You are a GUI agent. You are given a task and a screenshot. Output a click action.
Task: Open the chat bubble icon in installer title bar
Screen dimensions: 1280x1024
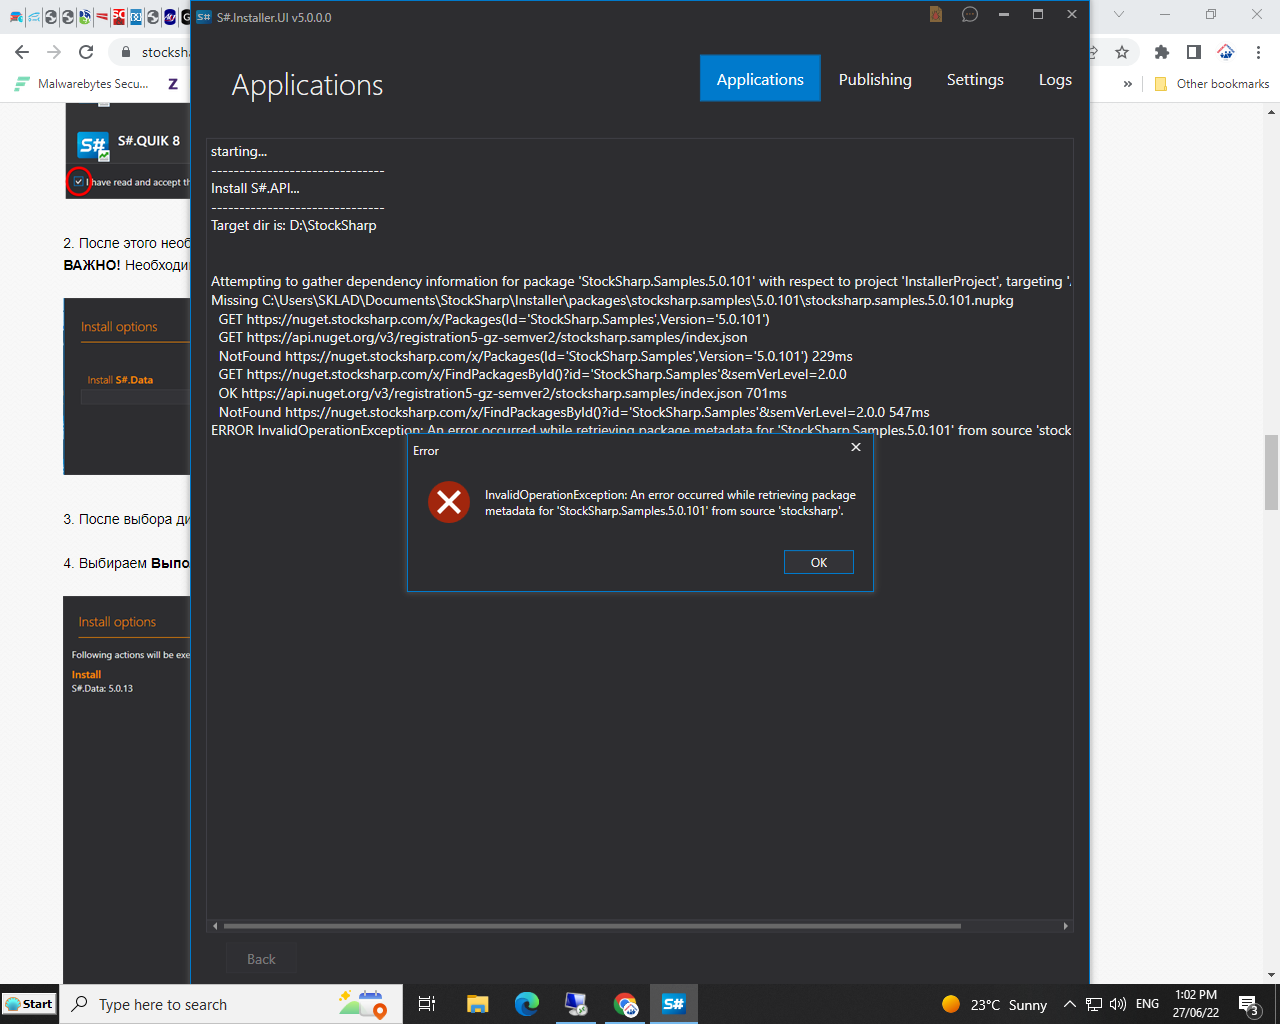(970, 14)
